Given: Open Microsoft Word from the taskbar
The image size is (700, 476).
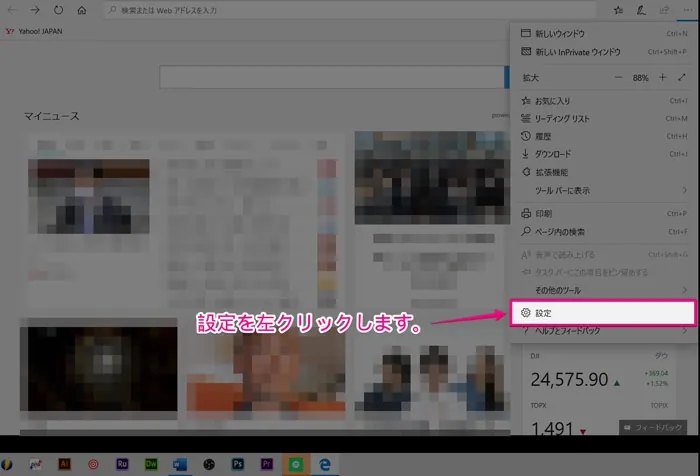Looking at the screenshot, I should tap(179, 464).
